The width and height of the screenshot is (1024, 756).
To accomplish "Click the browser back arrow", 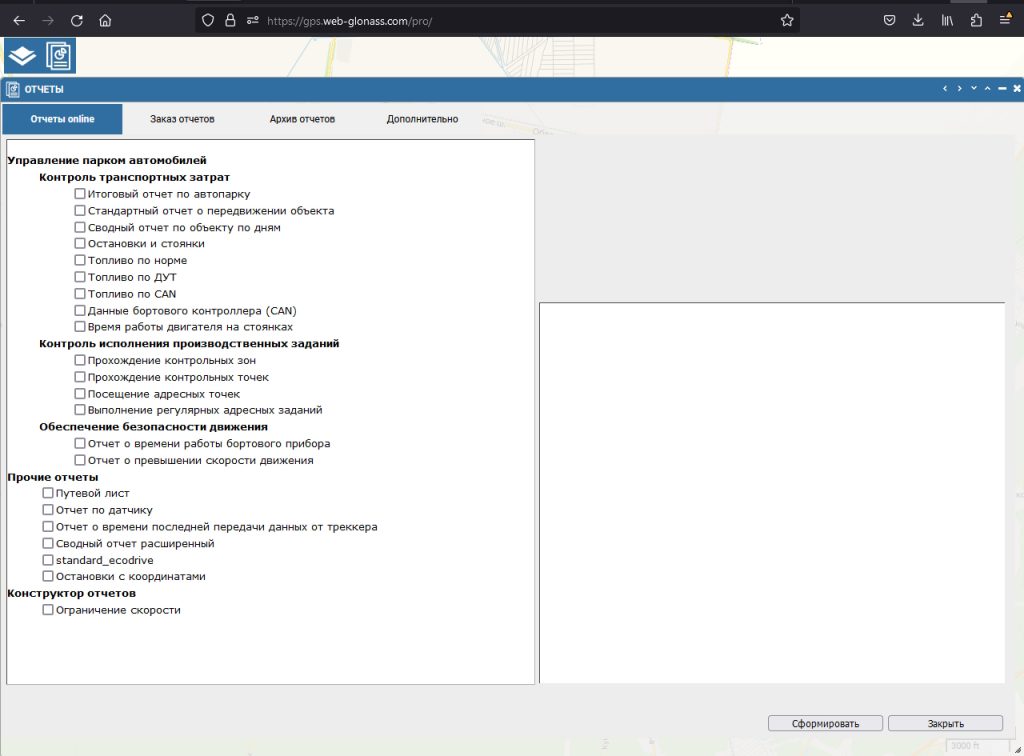I will 20,21.
